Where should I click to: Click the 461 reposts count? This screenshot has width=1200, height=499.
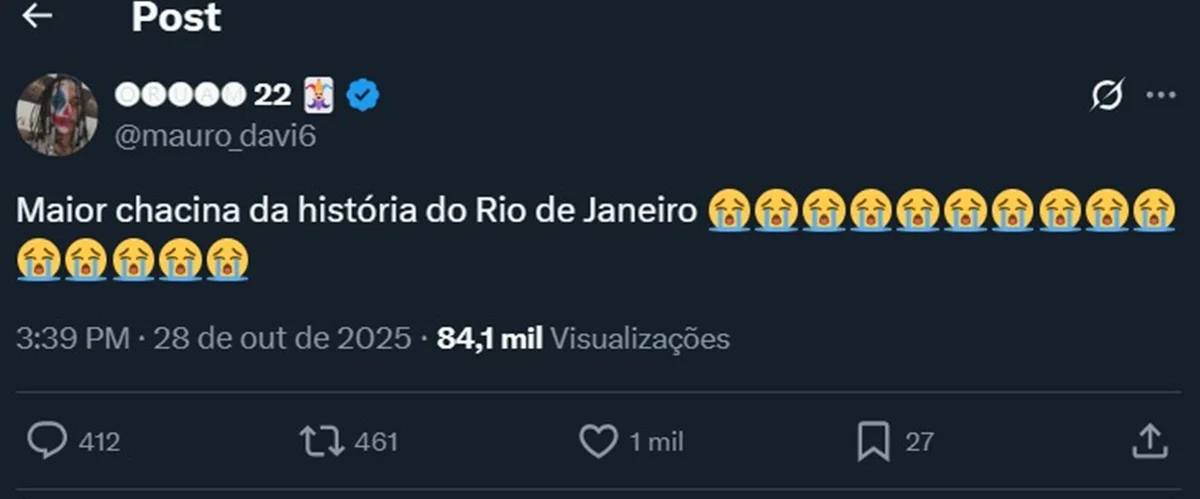click(x=377, y=442)
